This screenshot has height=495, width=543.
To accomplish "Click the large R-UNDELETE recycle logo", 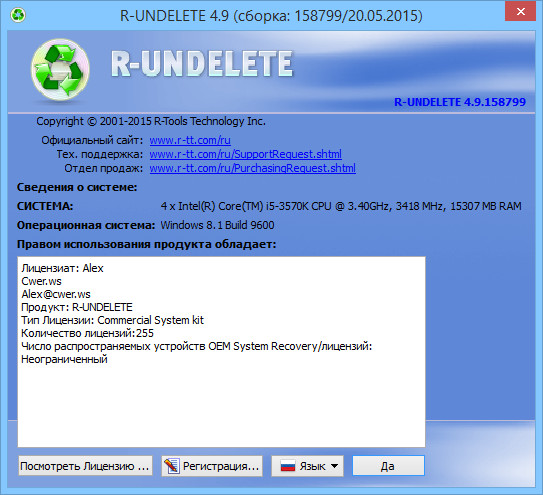I will coord(60,70).
